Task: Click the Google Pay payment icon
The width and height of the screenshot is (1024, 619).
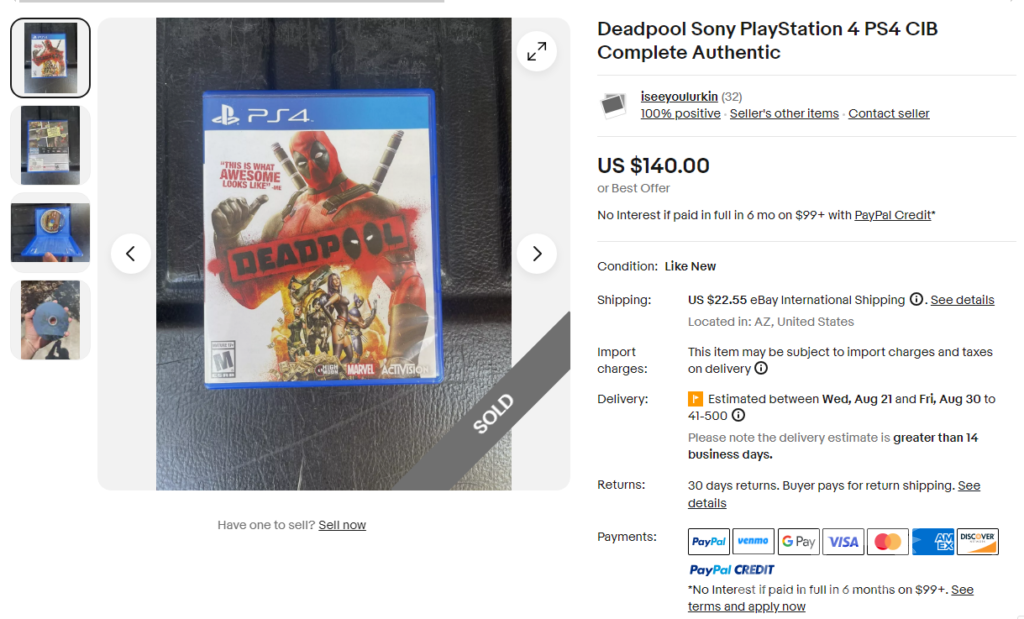Action: pyautogui.click(x=798, y=542)
